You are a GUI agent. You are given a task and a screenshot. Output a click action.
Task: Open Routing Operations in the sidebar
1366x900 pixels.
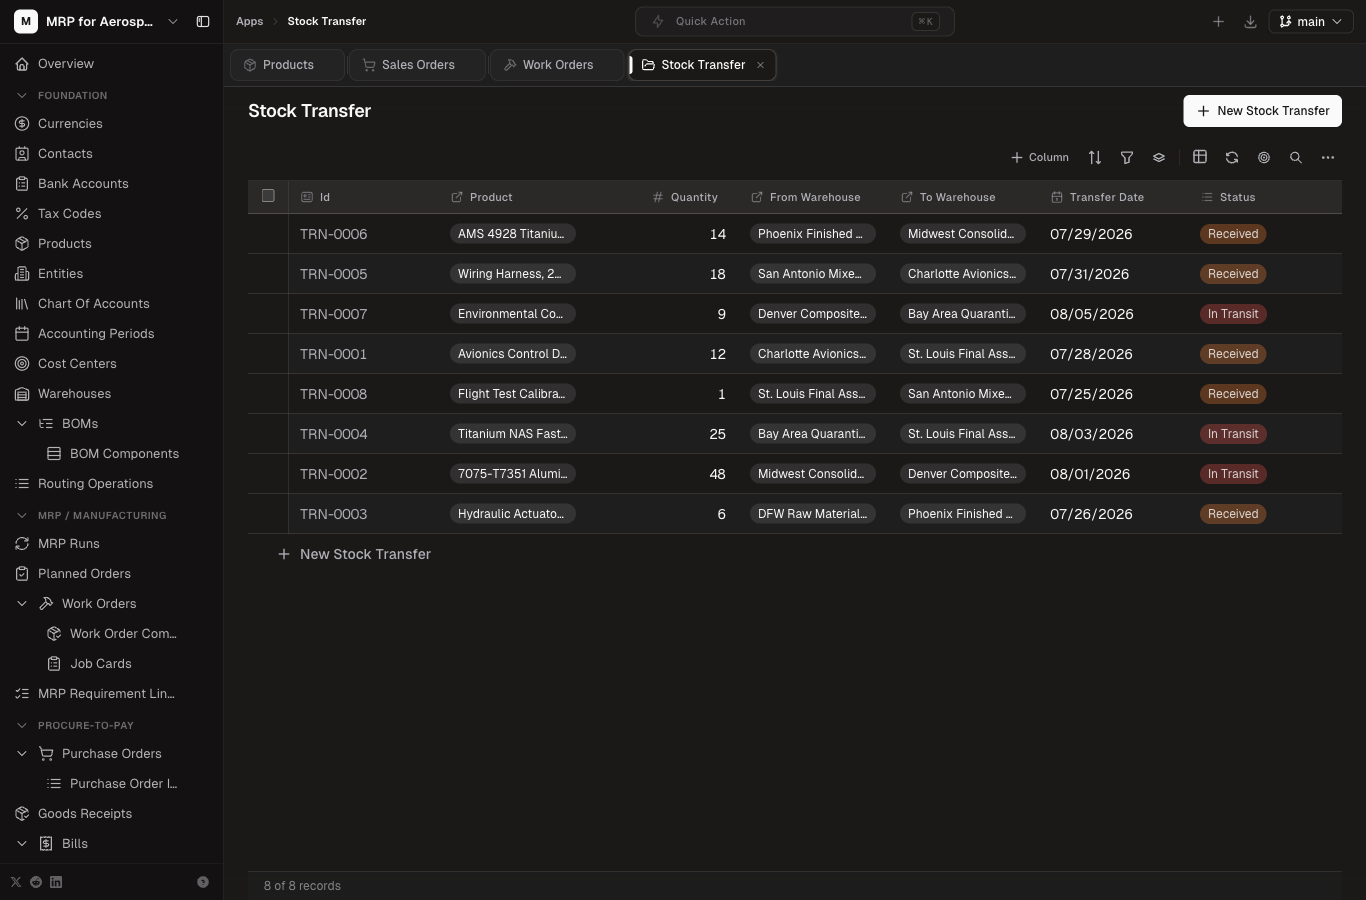[111, 484]
